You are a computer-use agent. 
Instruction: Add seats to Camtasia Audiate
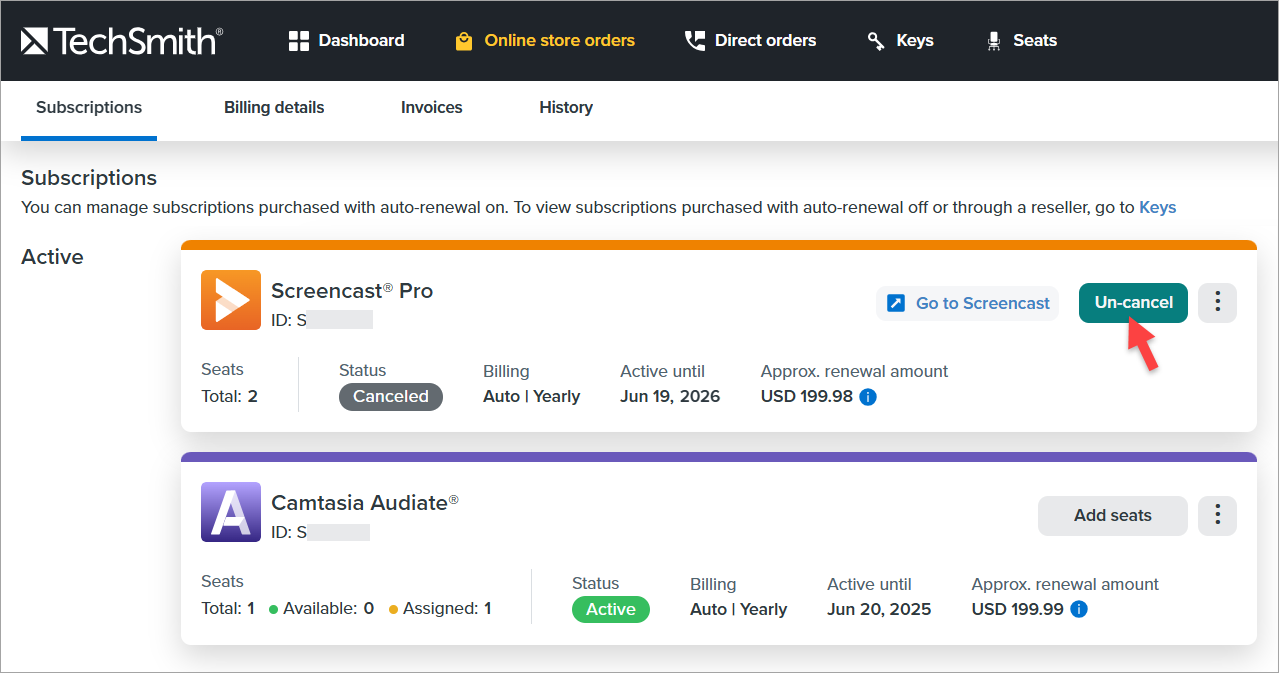(1112, 516)
